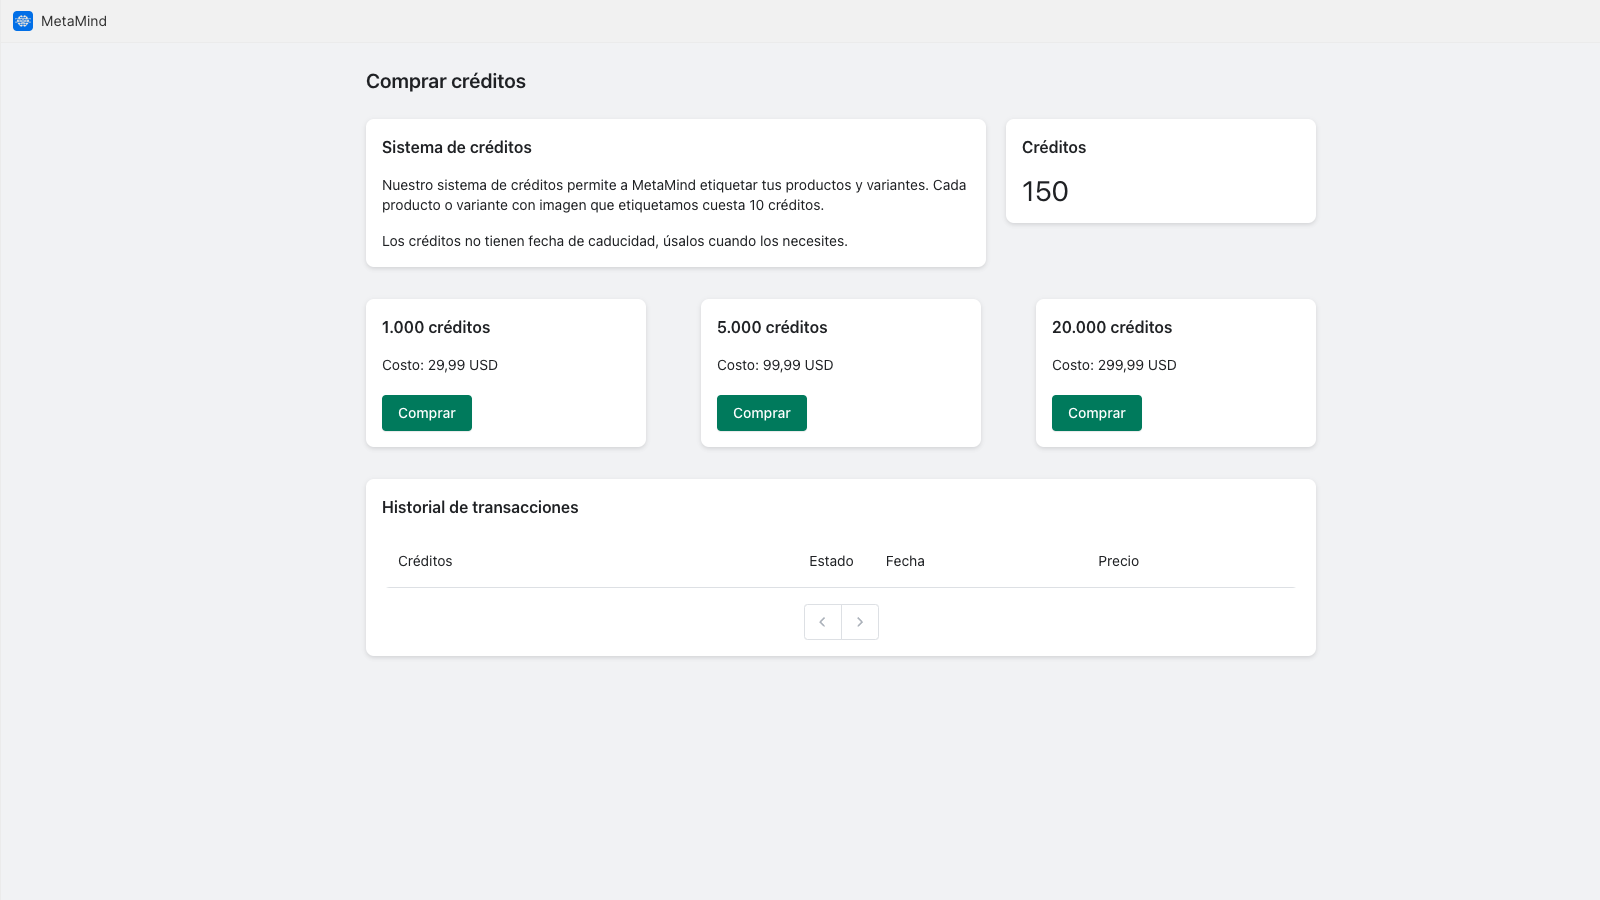Click the Costo: 99,99 USD text

[775, 365]
